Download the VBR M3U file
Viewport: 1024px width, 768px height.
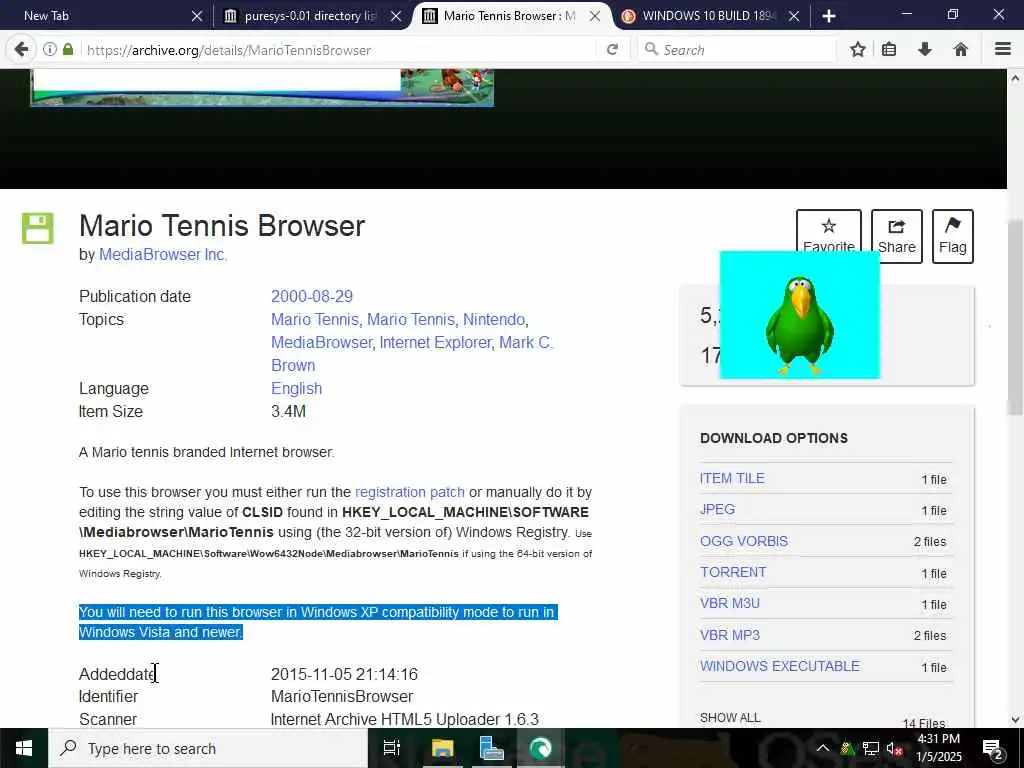(729, 603)
